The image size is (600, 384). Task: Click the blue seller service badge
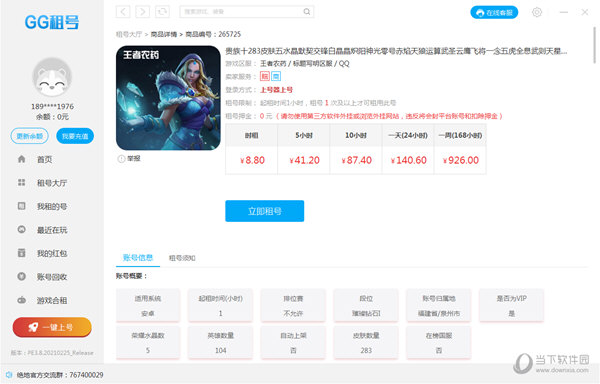(276, 76)
